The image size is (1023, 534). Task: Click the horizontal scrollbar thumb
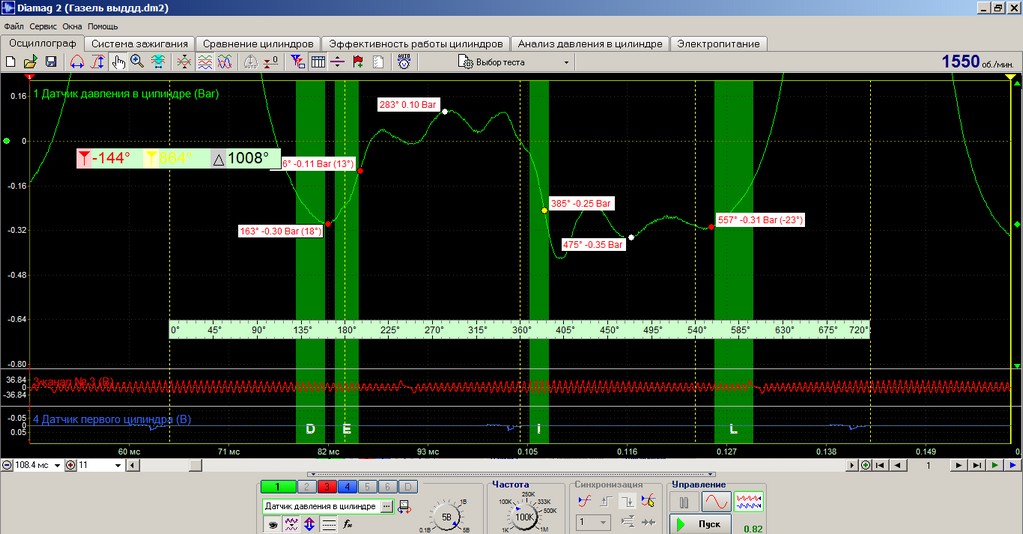(195, 465)
